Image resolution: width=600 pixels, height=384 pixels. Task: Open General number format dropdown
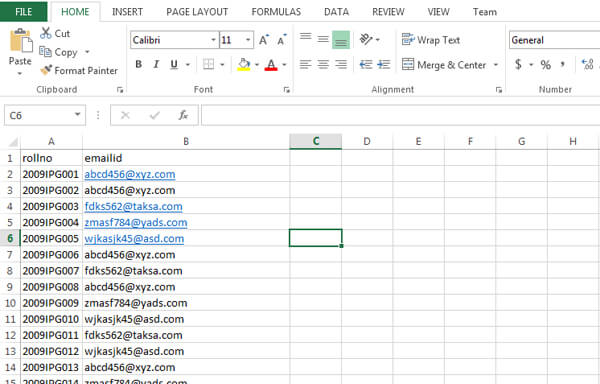(555, 40)
